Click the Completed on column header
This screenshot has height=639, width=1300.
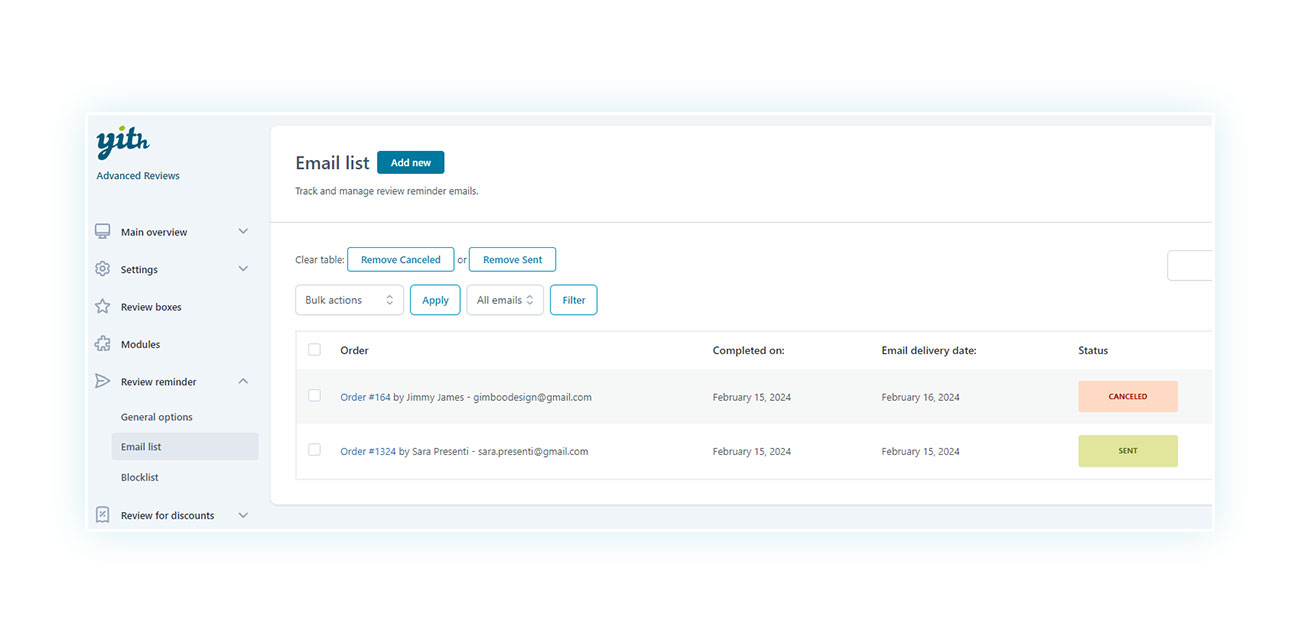[748, 350]
